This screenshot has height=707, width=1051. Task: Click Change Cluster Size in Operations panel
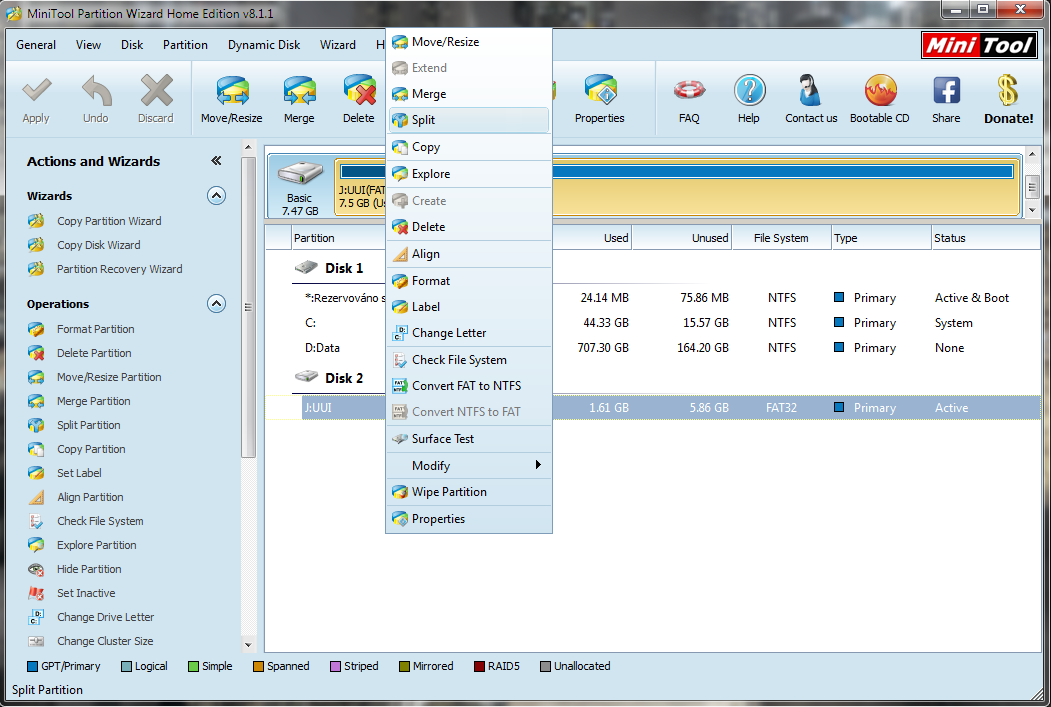pyautogui.click(x=105, y=641)
